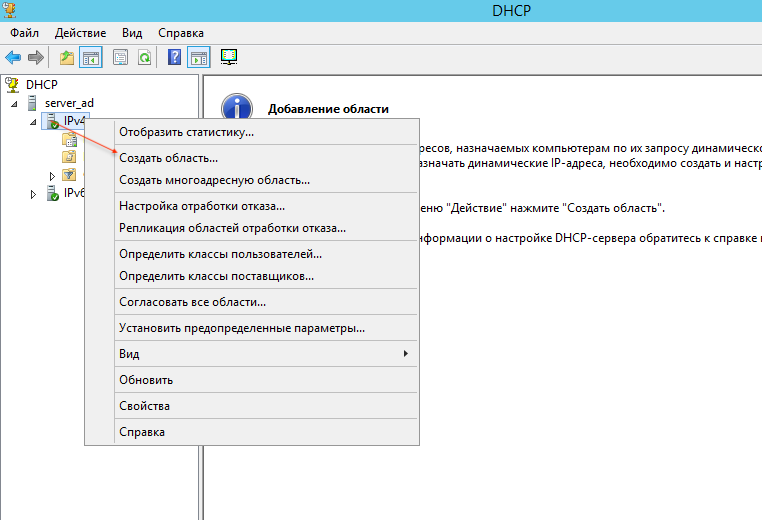This screenshot has width=762, height=520.
Task: Collapse the server_ad tree node
Action: [x=14, y=104]
